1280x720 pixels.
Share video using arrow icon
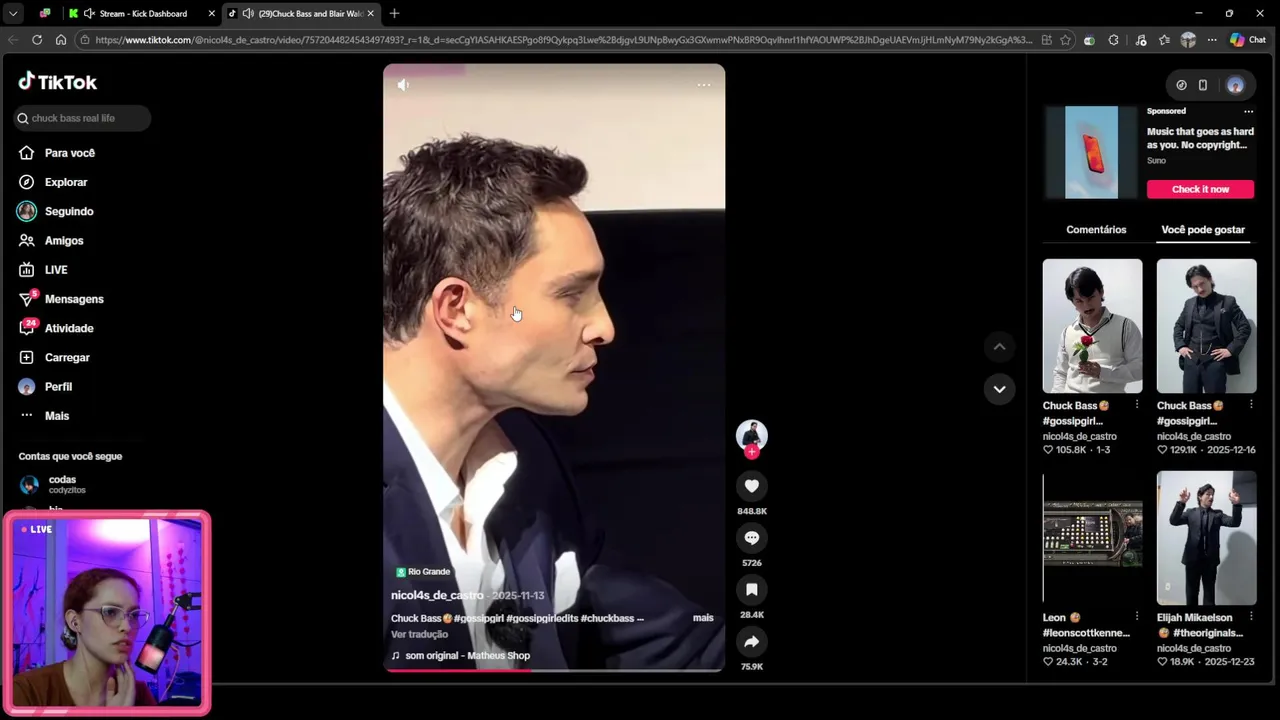click(x=752, y=642)
